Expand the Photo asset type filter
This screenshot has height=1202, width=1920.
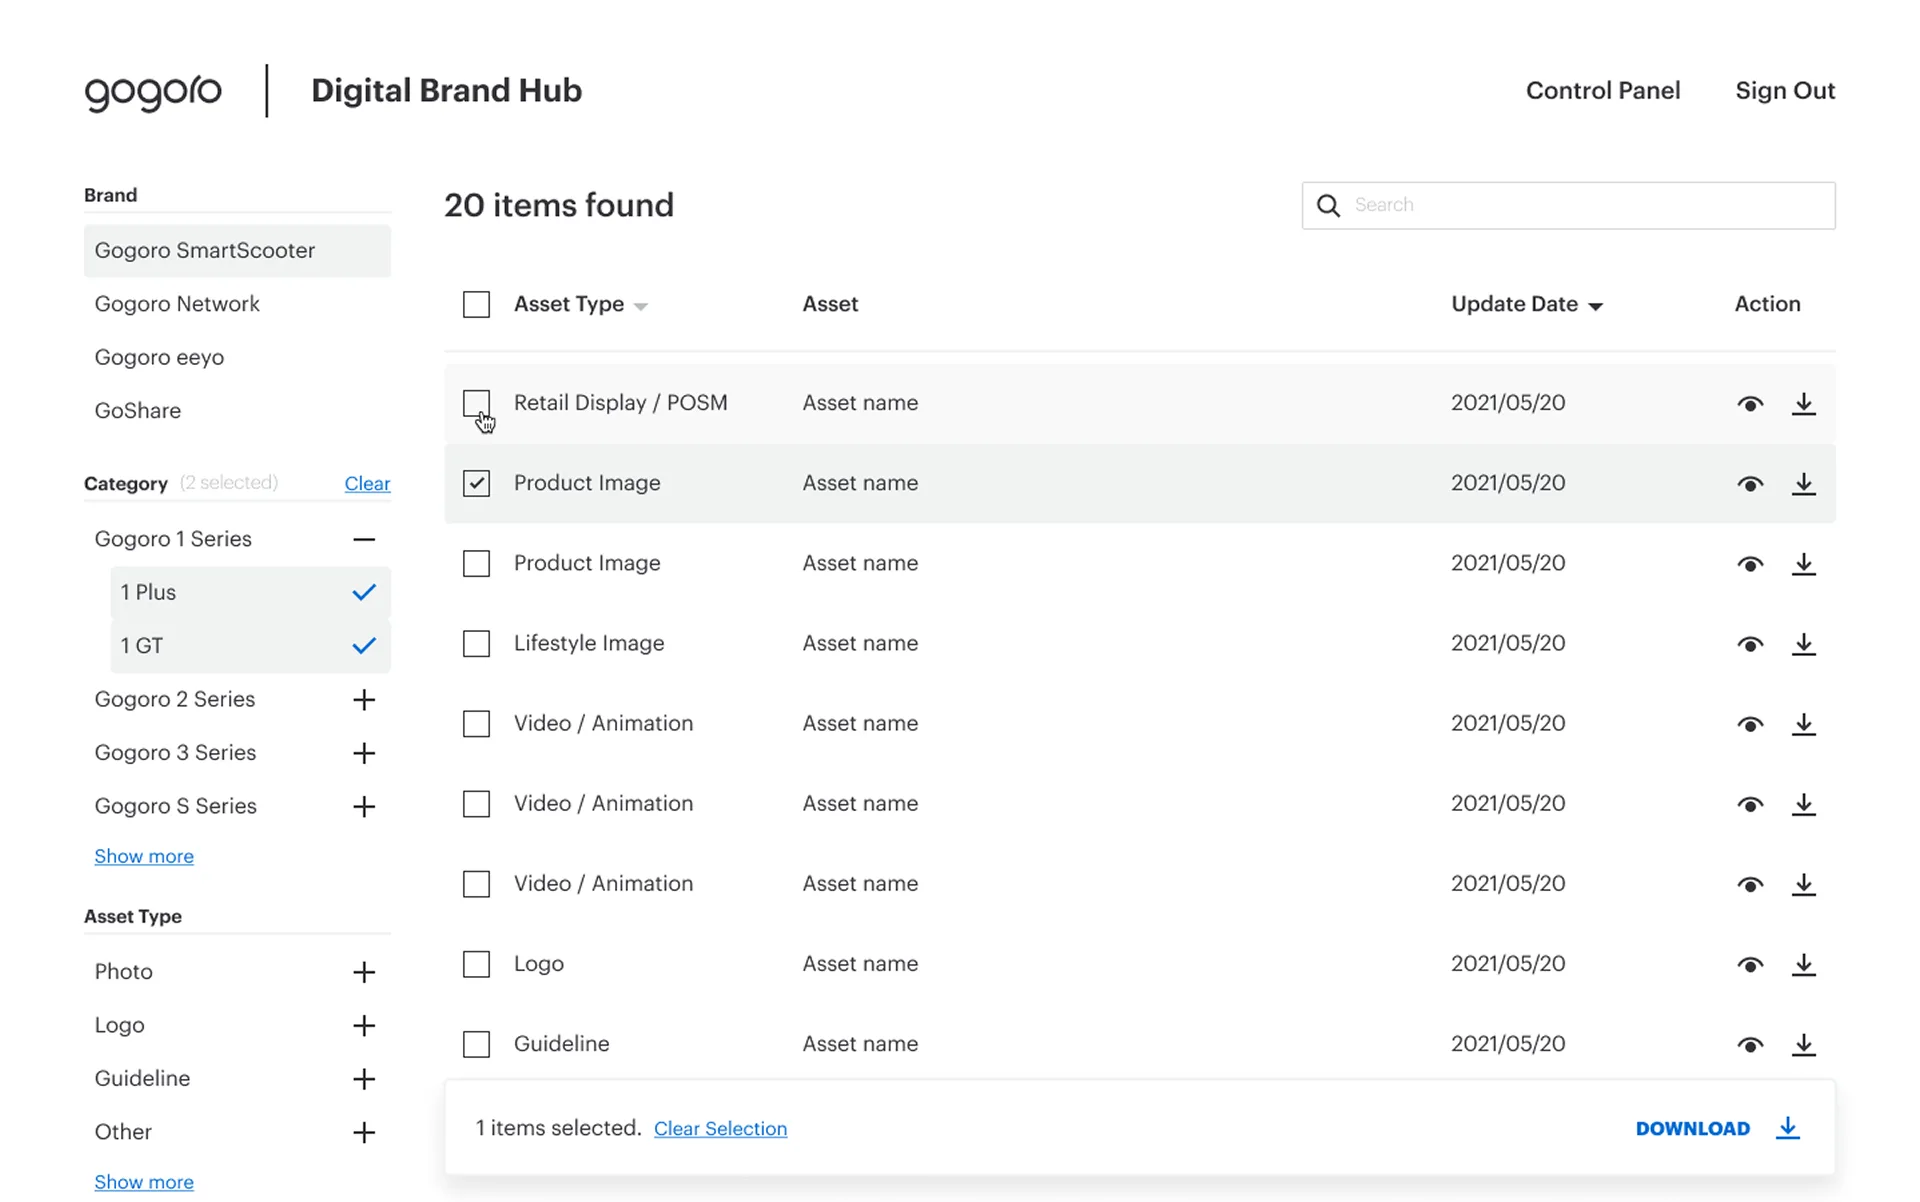(x=364, y=972)
